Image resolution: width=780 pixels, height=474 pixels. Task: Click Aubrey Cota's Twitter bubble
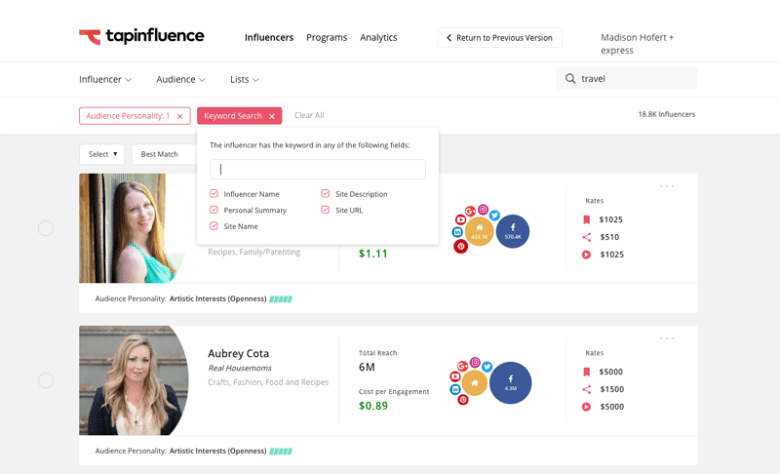(x=487, y=367)
